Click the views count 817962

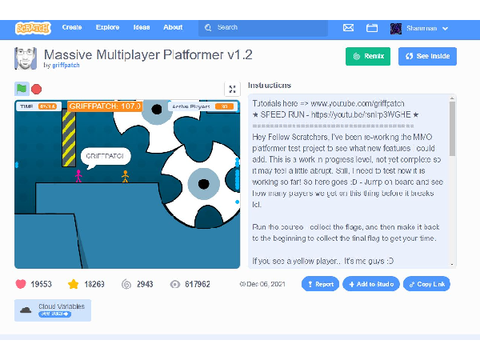[x=198, y=284]
